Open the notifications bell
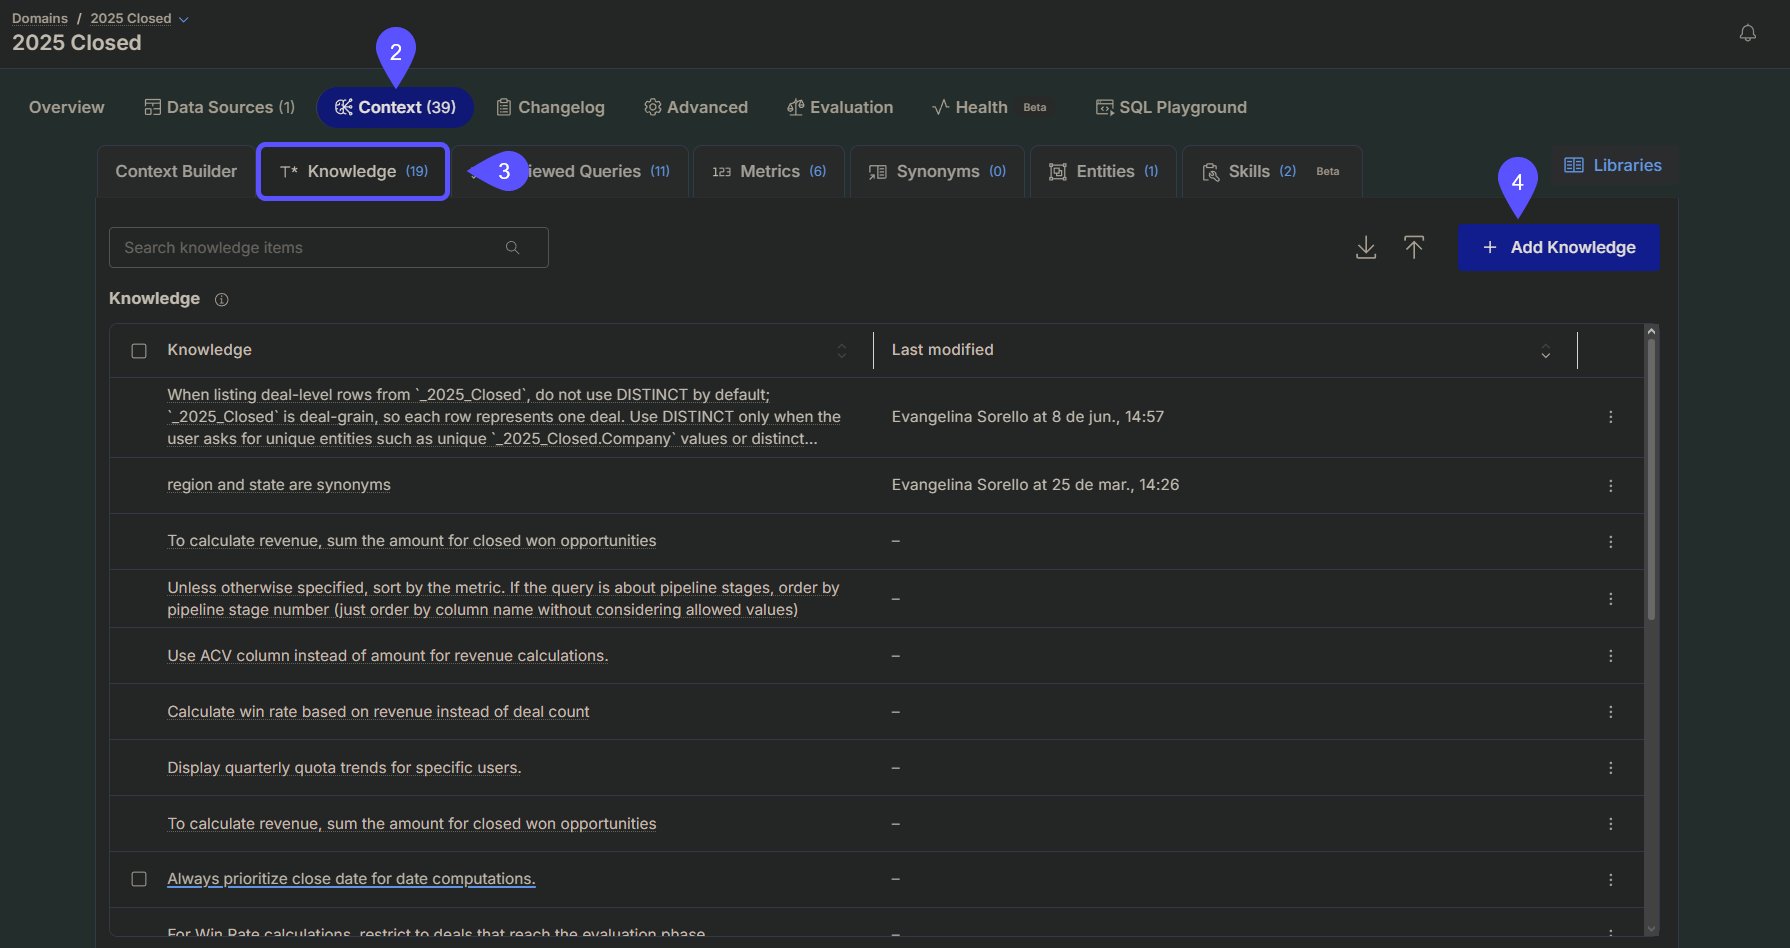This screenshot has height=948, width=1790. tap(1747, 33)
